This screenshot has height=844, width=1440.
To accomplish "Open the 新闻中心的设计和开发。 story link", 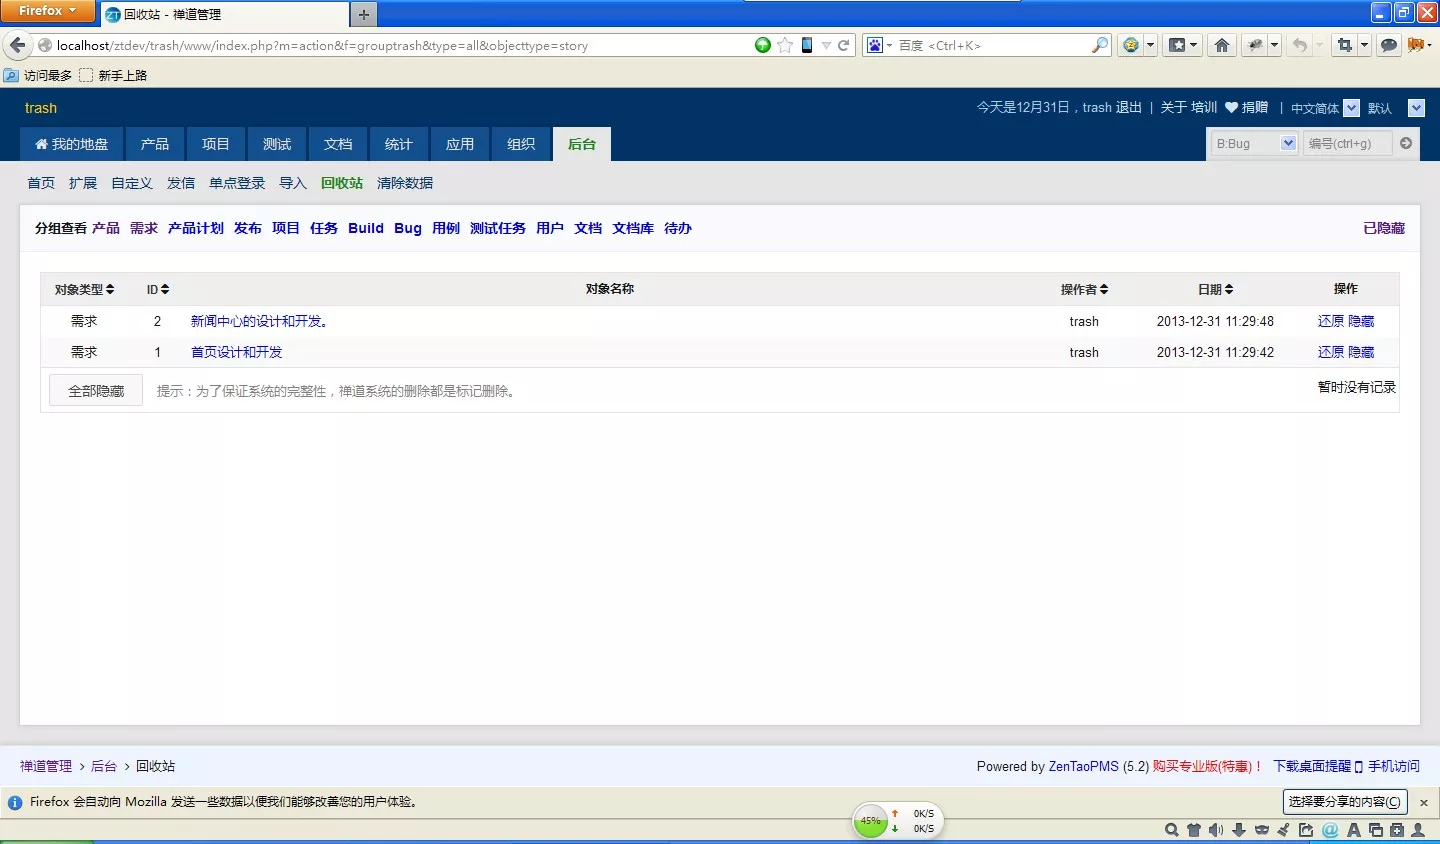I will pyautogui.click(x=260, y=321).
